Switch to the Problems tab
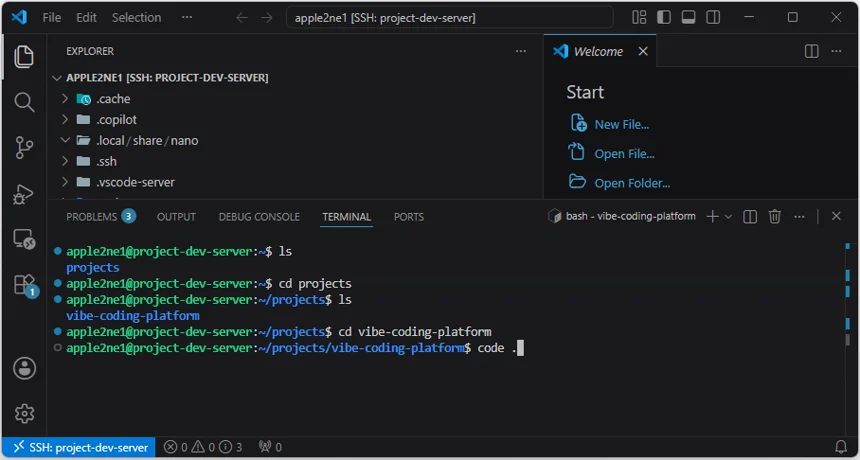The image size is (860, 460). tap(101, 217)
